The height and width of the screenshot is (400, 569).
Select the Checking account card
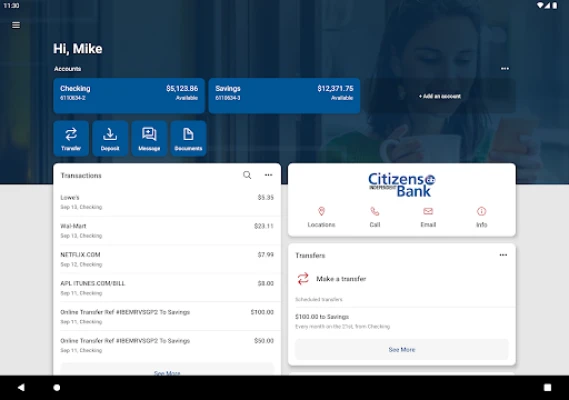[x=129, y=96]
